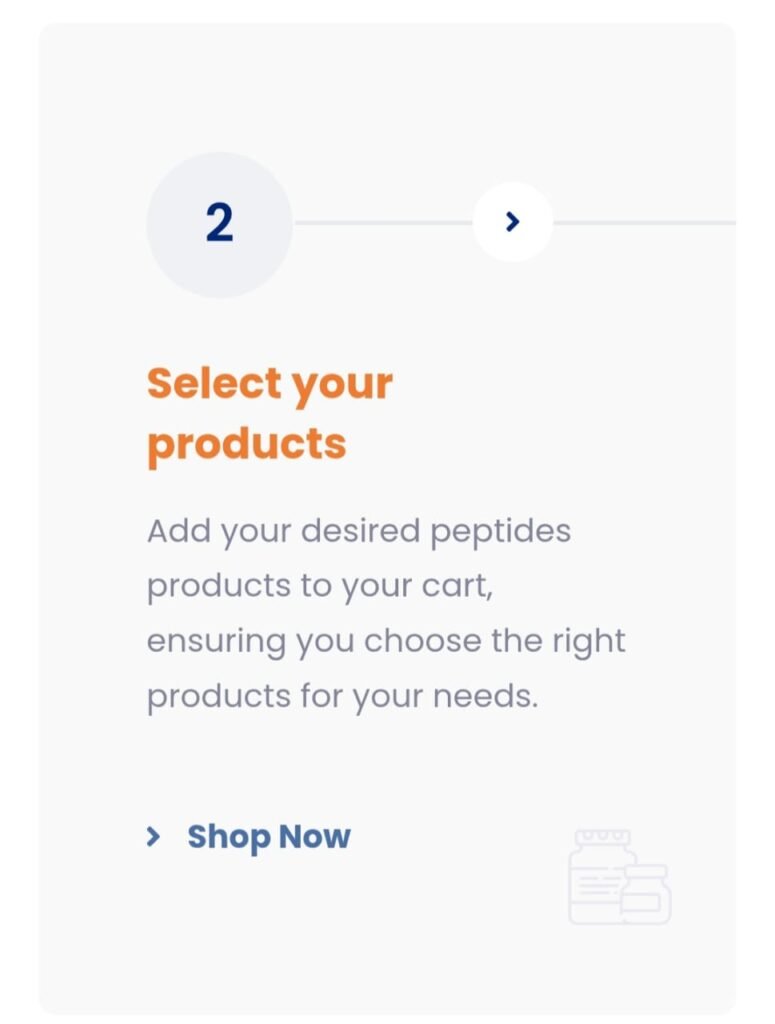This screenshot has width=775, height=1024.
Task: Click the connector line right of the arrow
Action: coord(645,222)
